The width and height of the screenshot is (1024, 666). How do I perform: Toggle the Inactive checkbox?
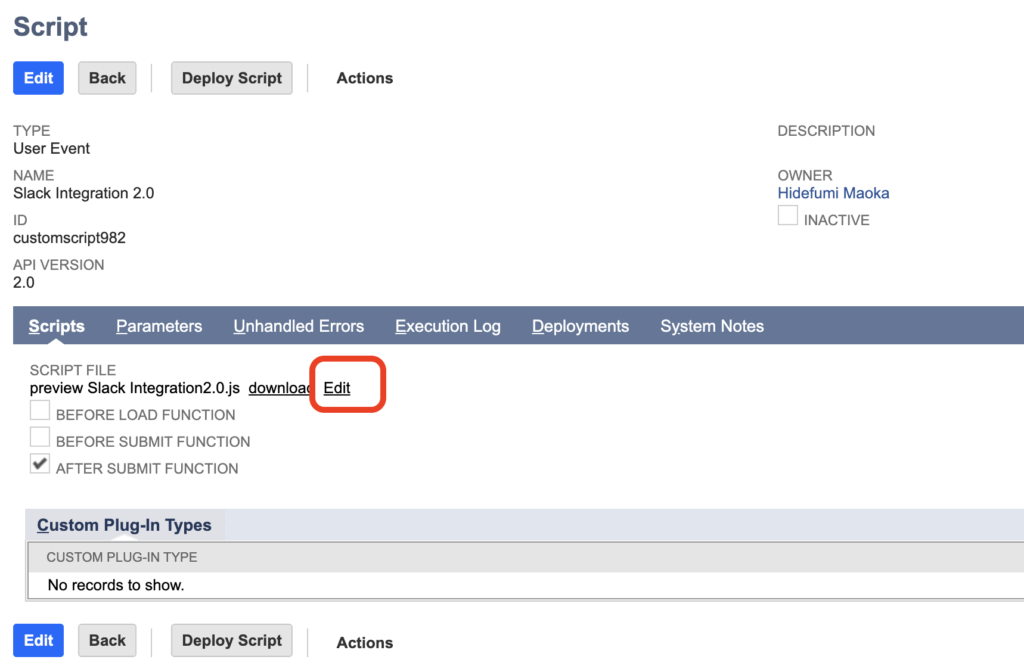click(788, 215)
